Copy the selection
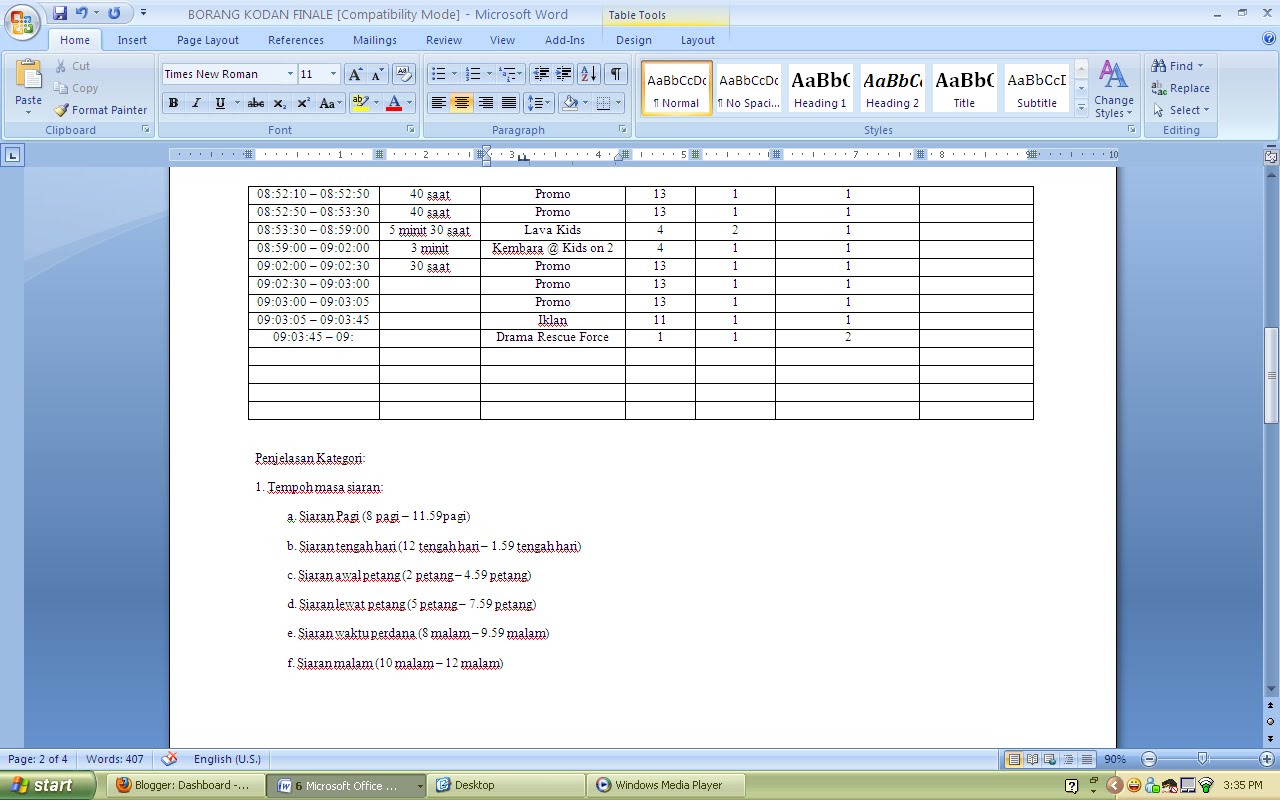 point(76,88)
